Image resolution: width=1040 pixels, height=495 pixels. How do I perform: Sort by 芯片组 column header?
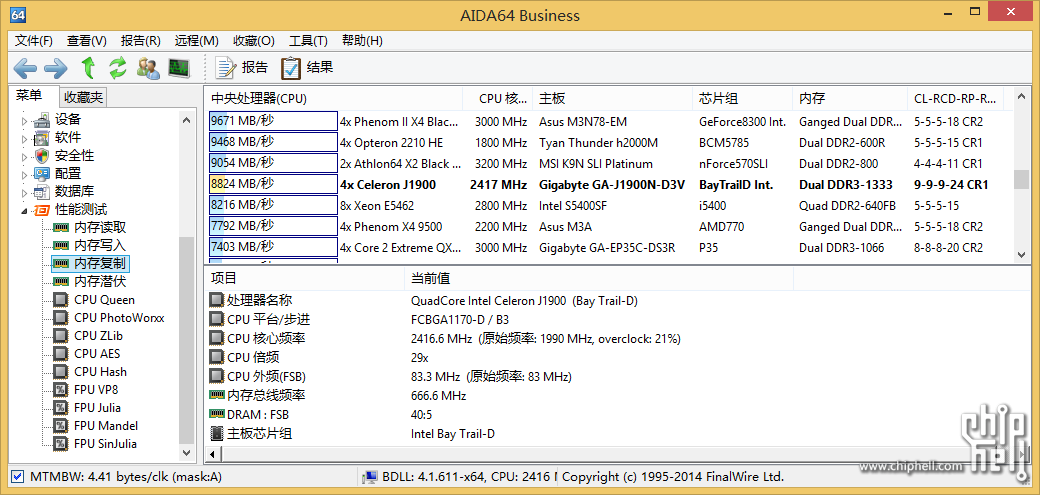click(x=742, y=99)
